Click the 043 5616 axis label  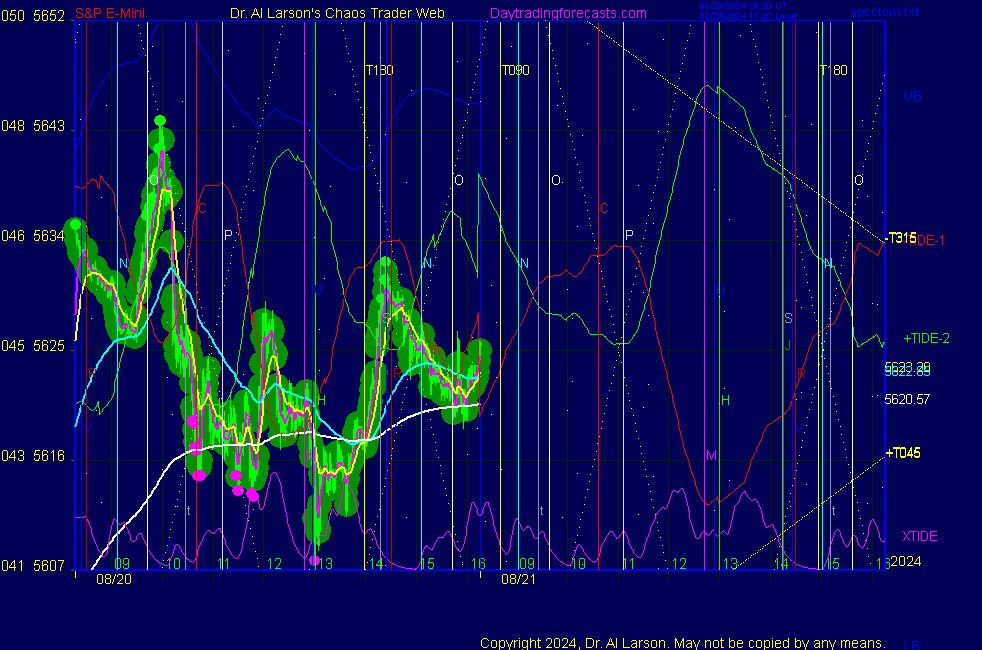(x=33, y=456)
